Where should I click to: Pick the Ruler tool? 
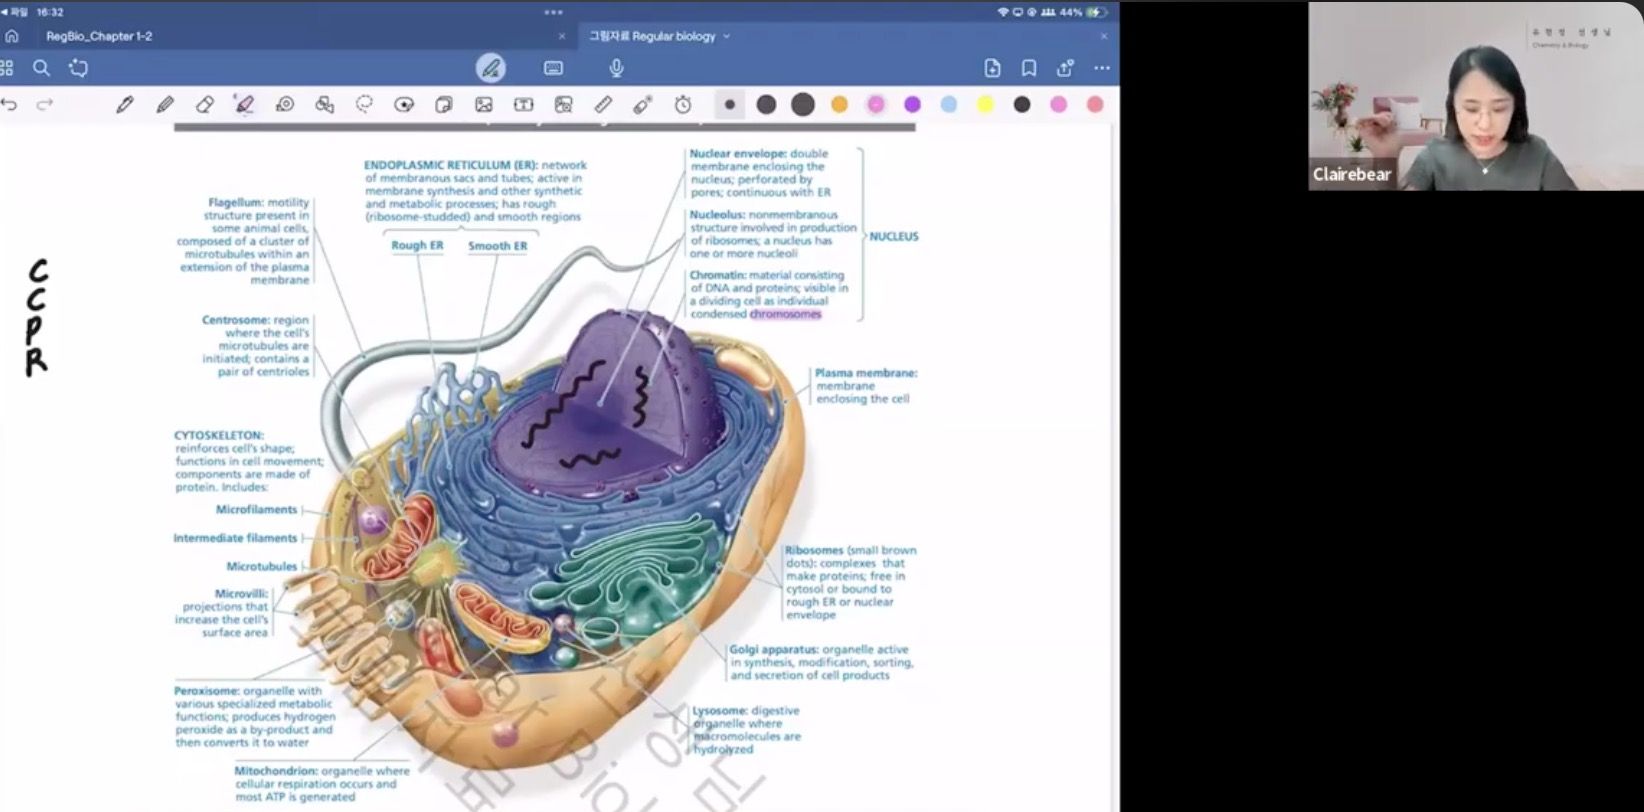point(603,104)
